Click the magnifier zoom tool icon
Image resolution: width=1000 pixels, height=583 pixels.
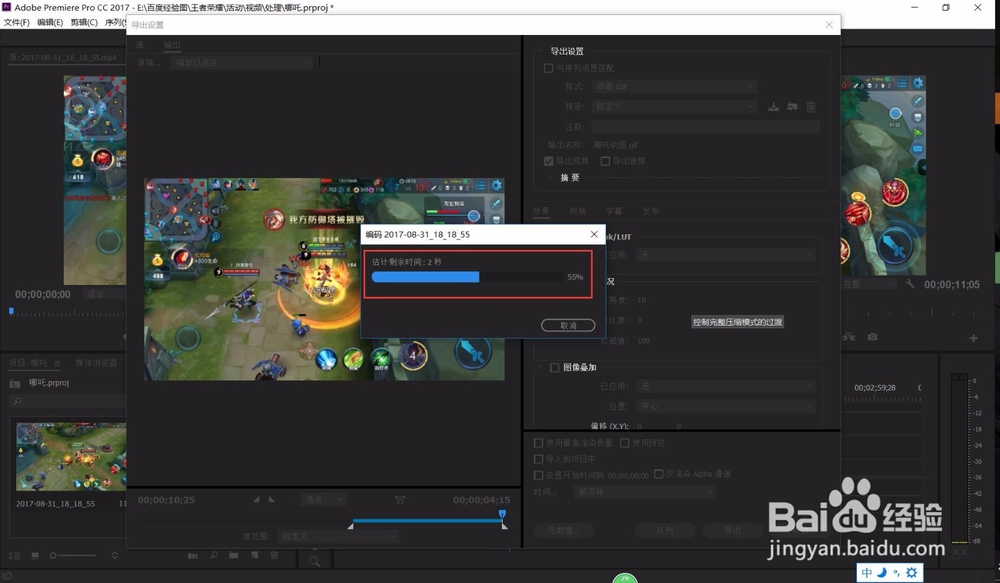pos(314,561)
